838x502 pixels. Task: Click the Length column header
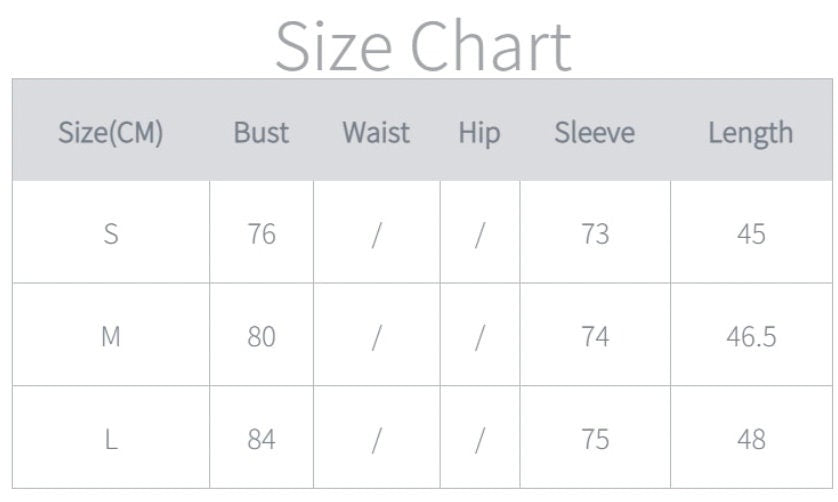tap(750, 132)
